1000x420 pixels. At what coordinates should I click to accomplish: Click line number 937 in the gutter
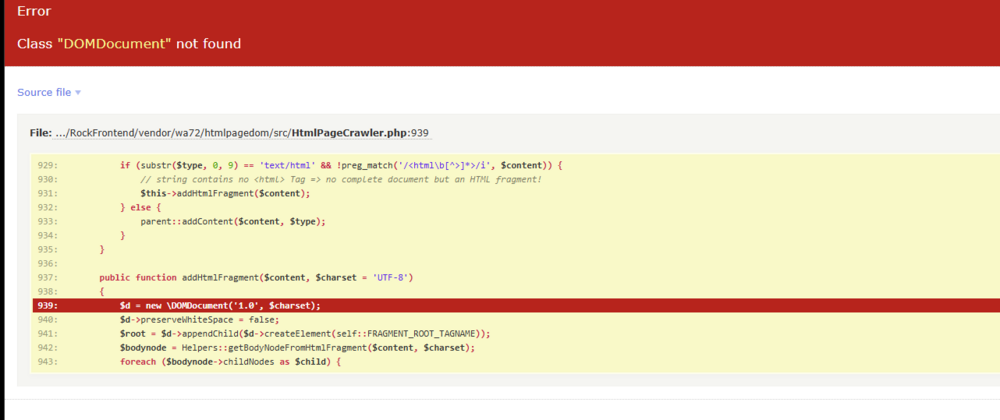tap(46, 277)
